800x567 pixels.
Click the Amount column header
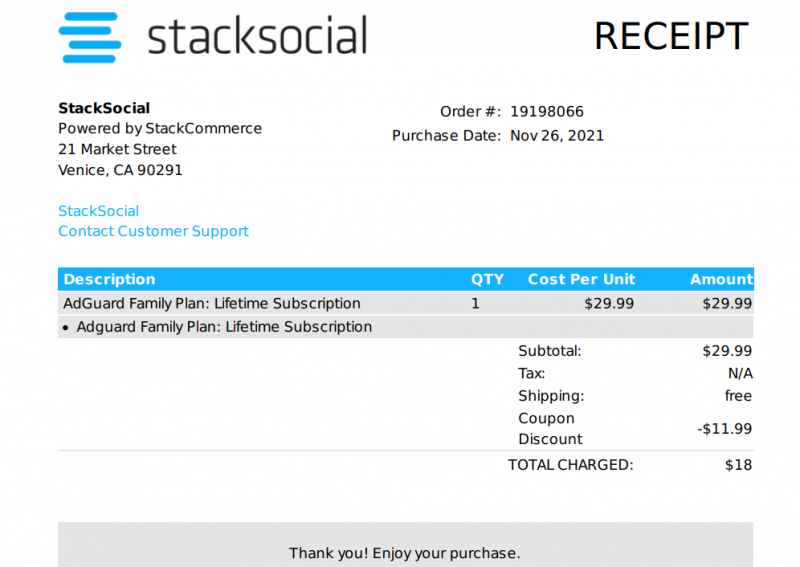(721, 279)
